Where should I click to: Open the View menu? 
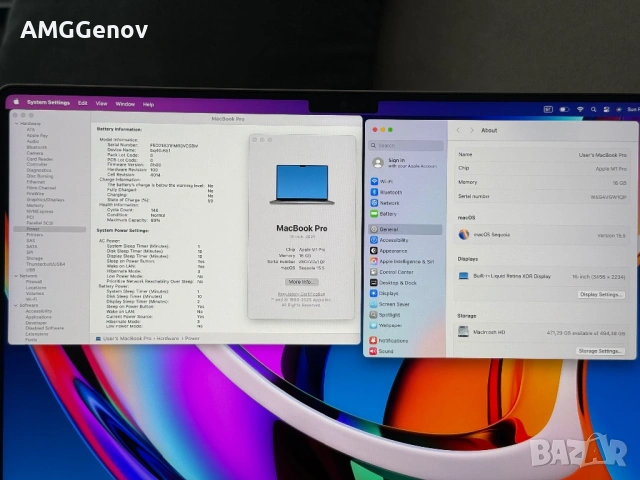(x=102, y=104)
